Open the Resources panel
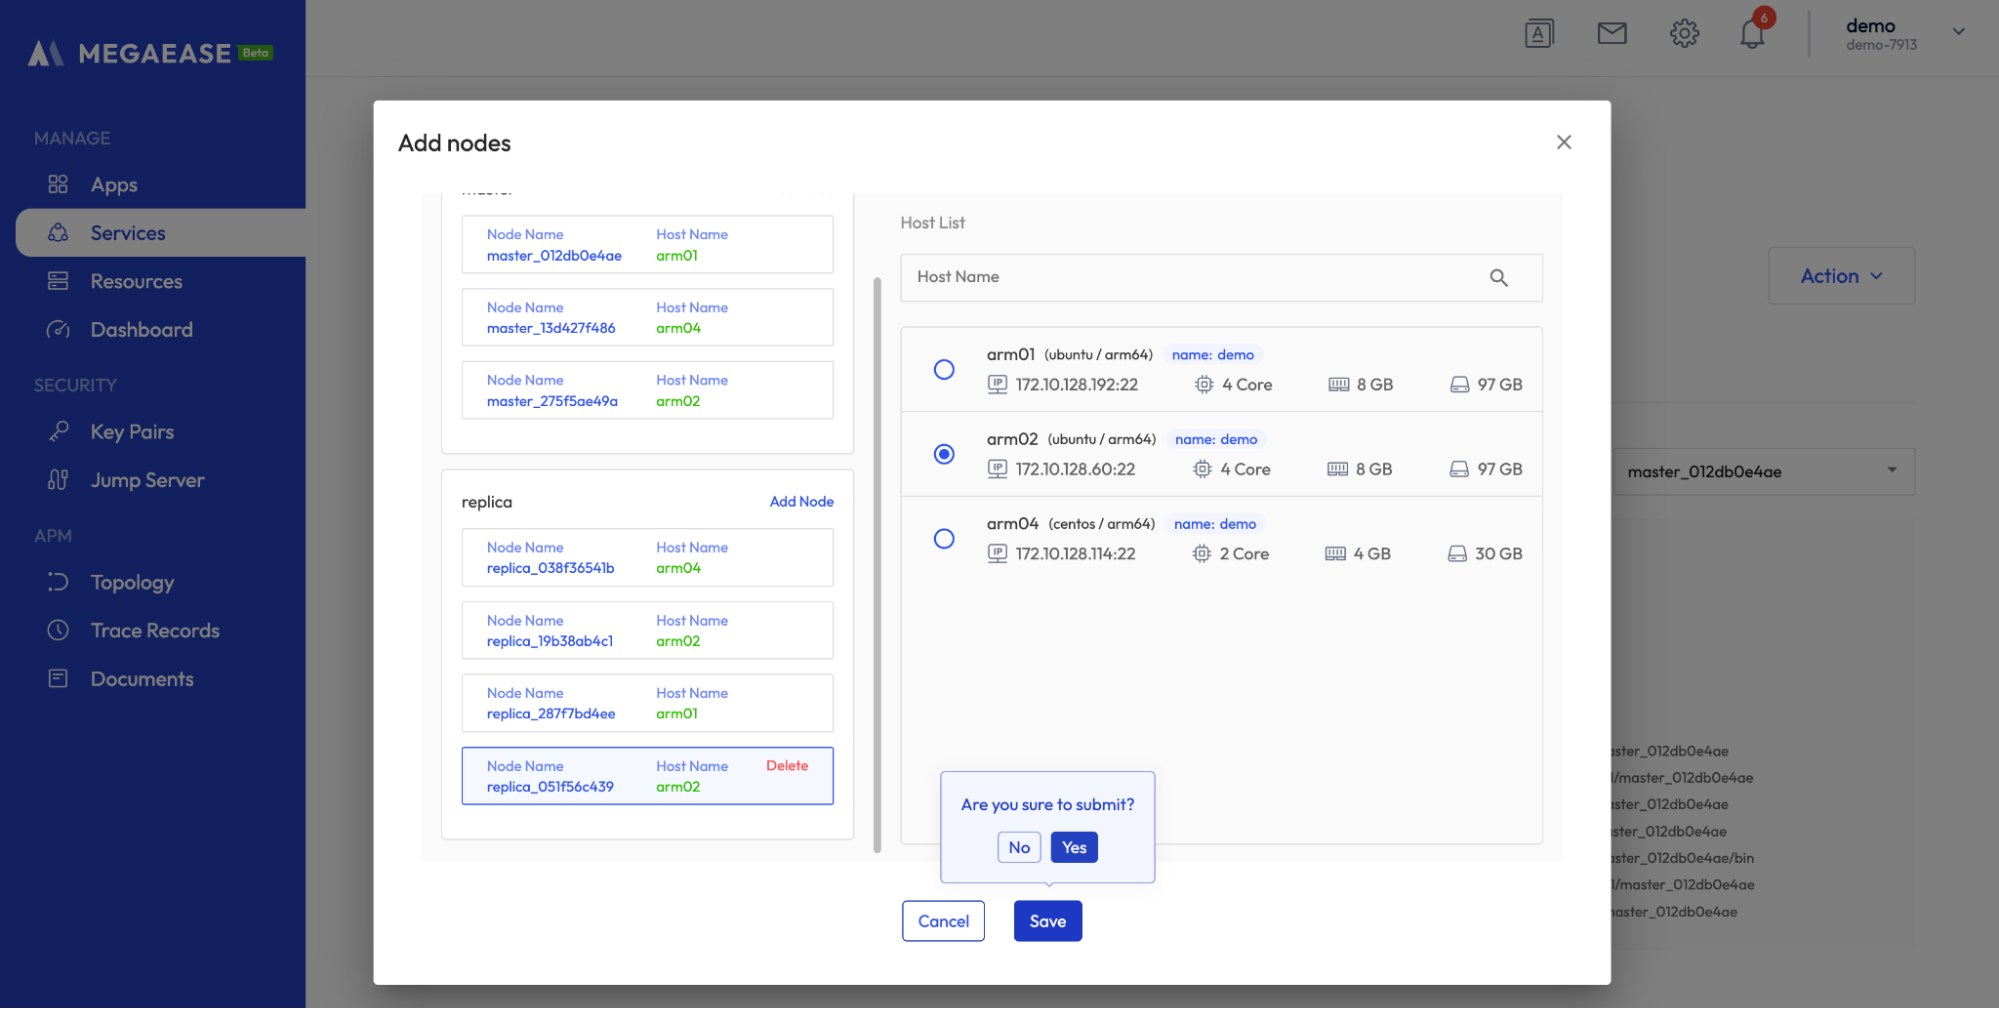The image size is (1999, 1009). click(x=135, y=281)
